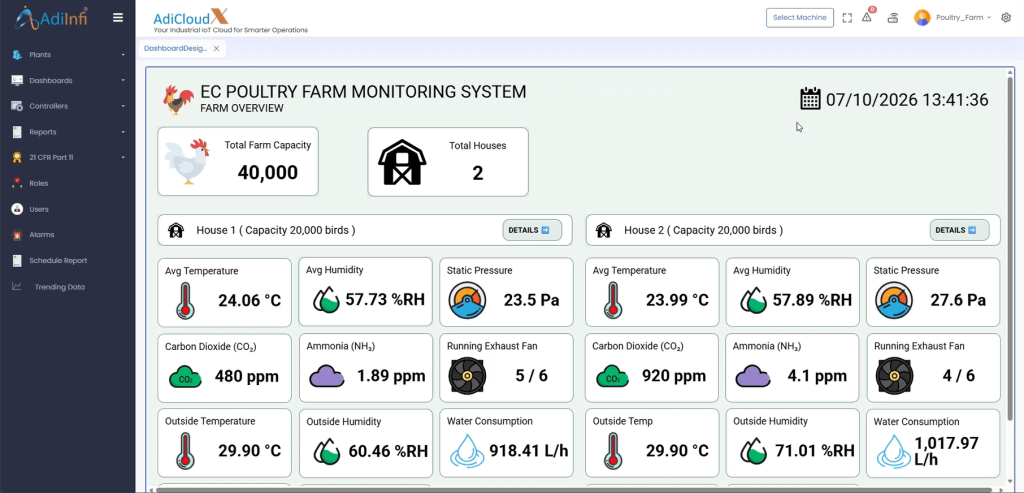Viewport: 1024px width, 493px height.
Task: Expand the Controllers menu arrow
Action: [x=123, y=106]
